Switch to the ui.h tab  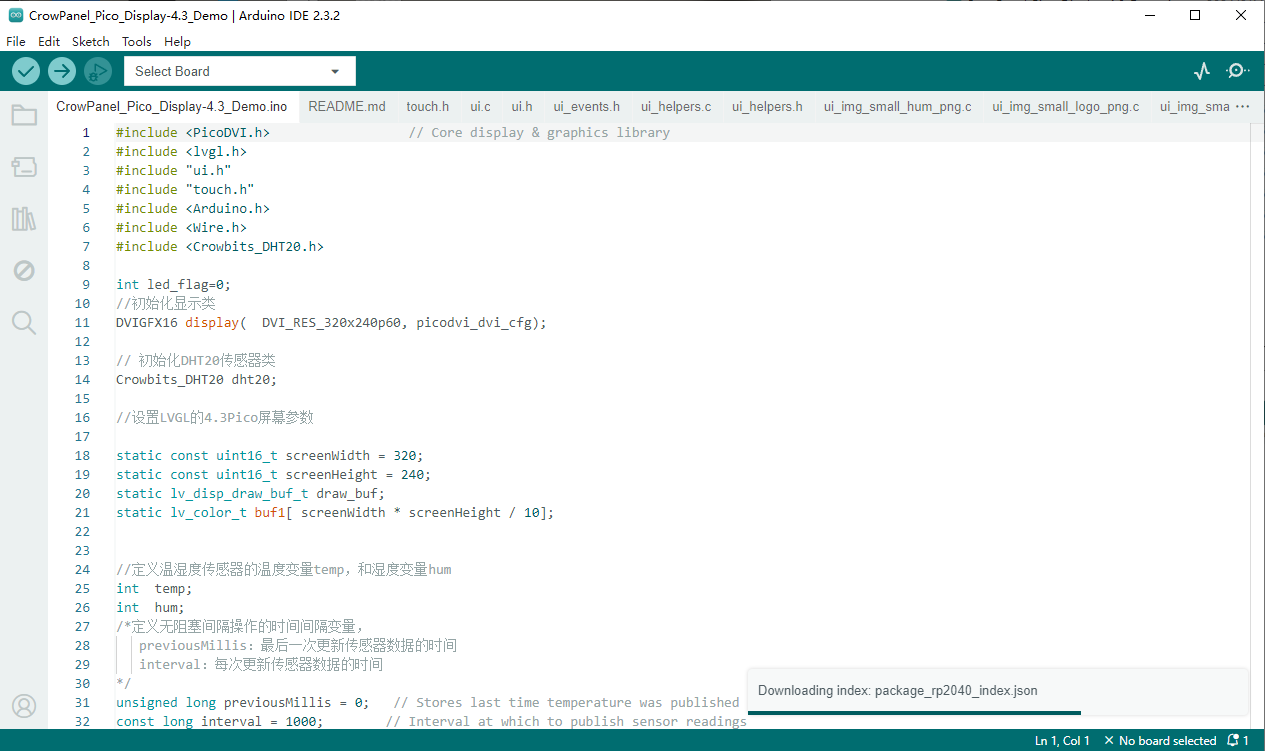coord(522,106)
